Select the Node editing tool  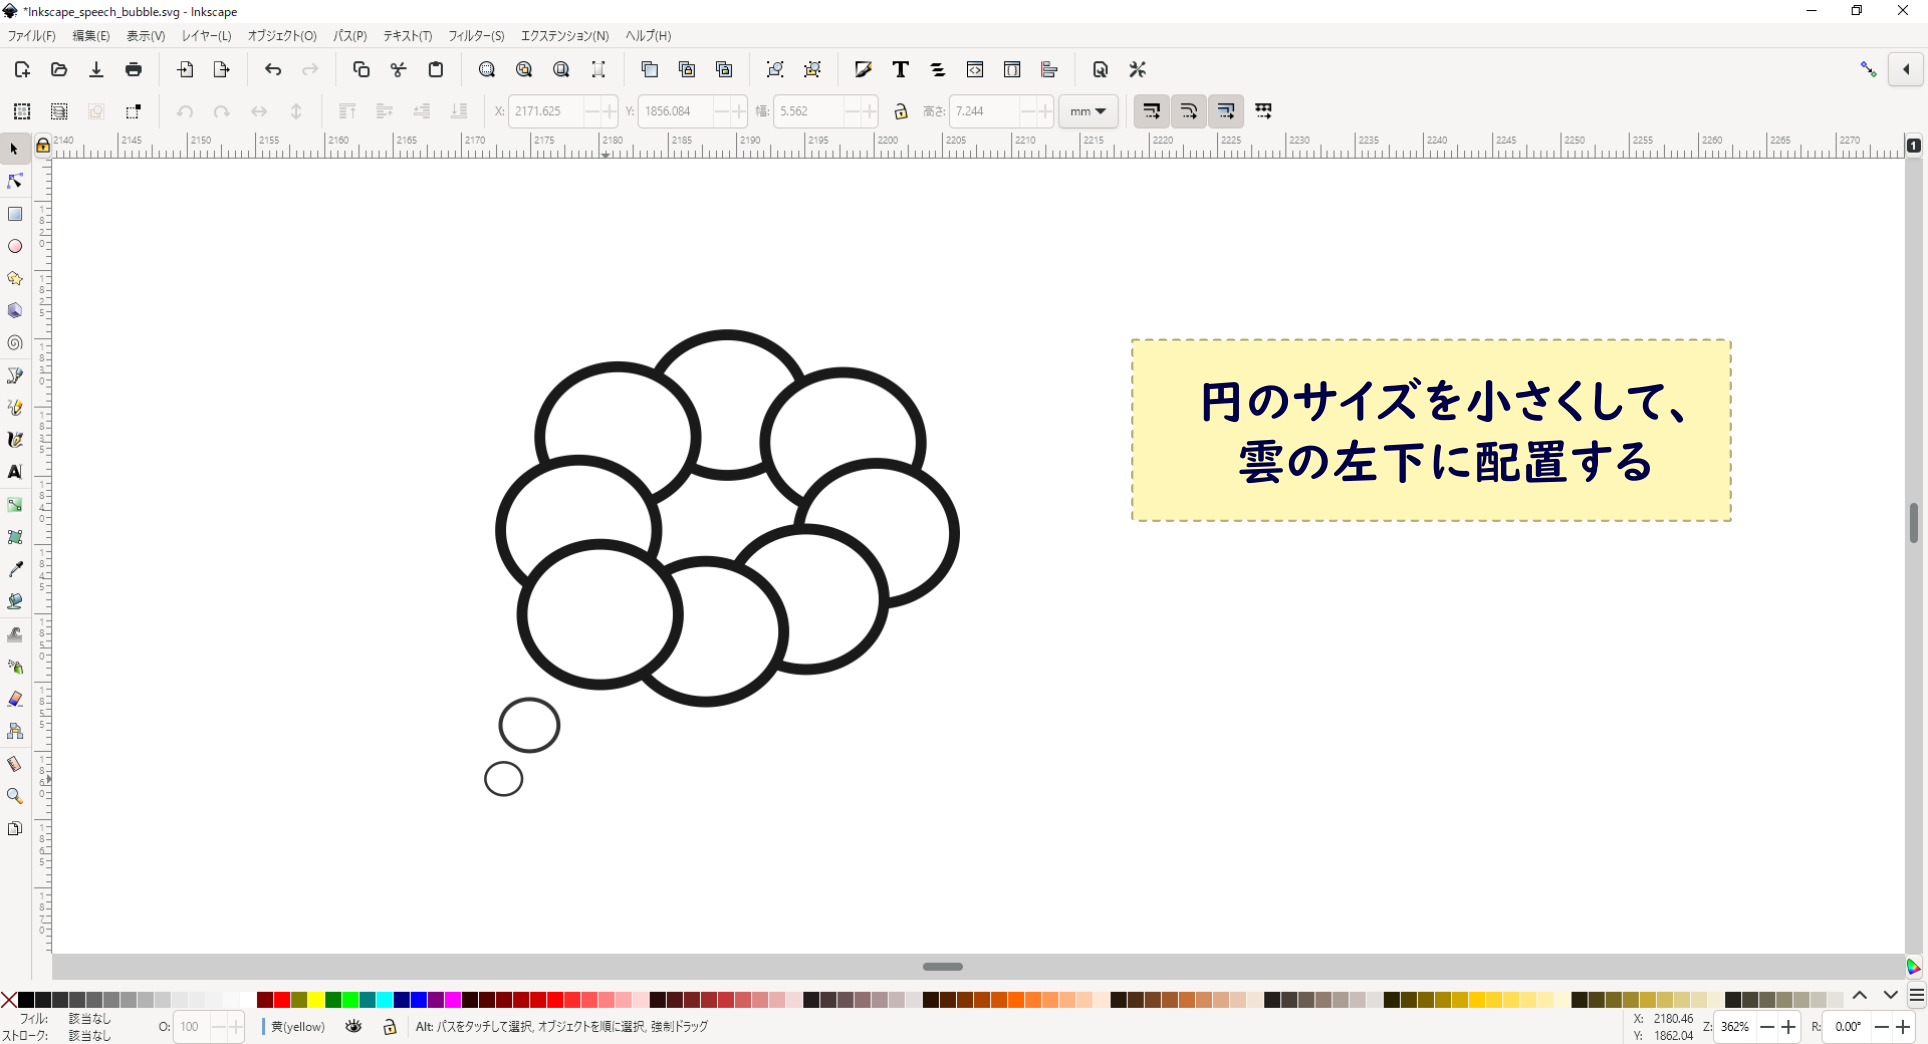pos(14,181)
